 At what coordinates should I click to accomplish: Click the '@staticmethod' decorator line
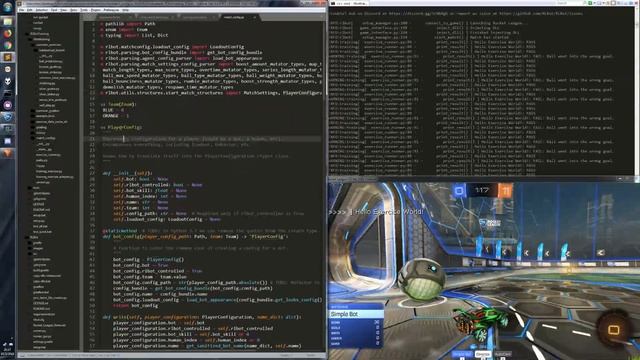120,231
